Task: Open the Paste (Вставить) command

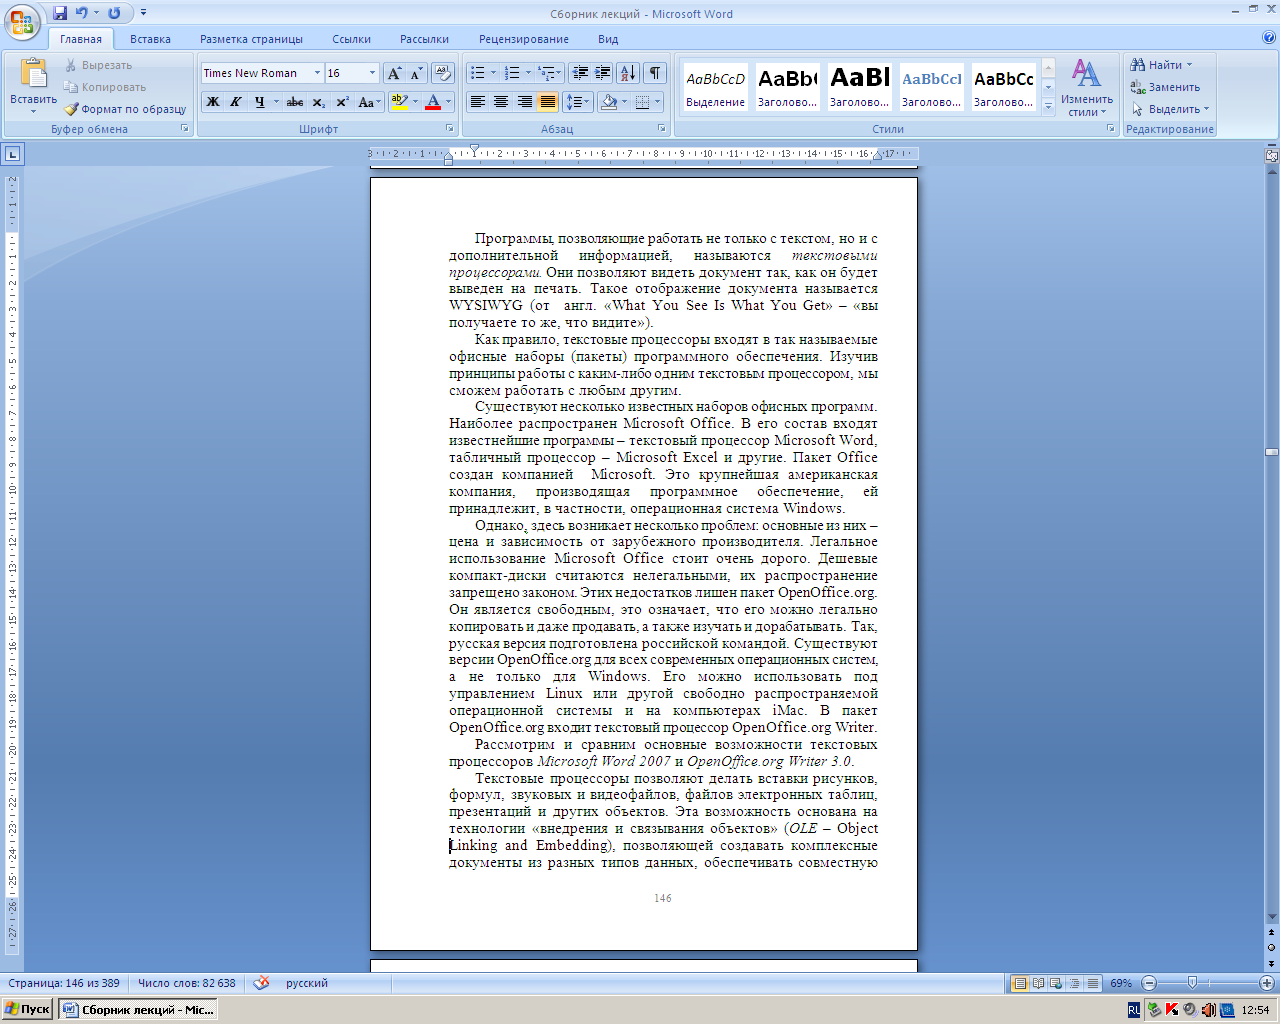Action: (33, 84)
